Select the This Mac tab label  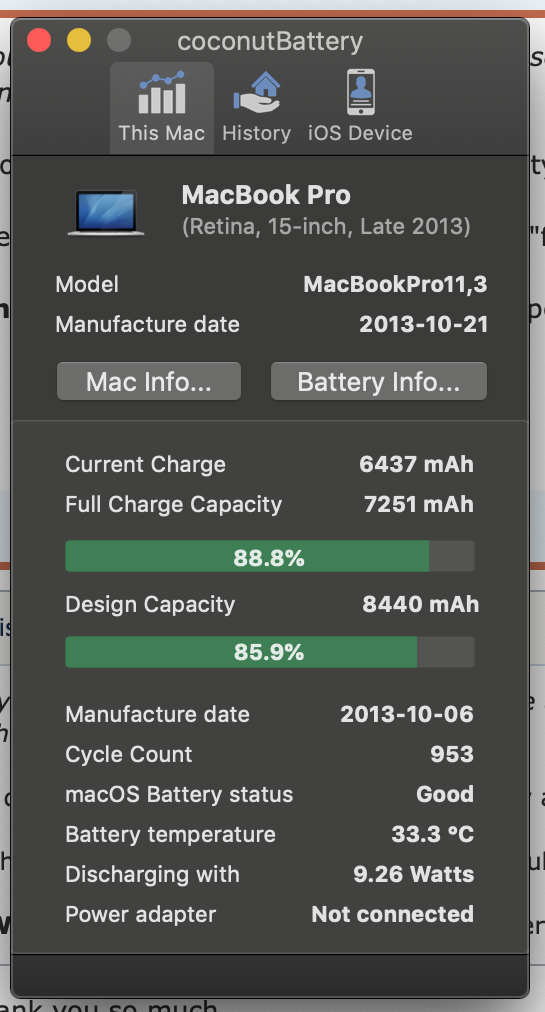point(161,133)
